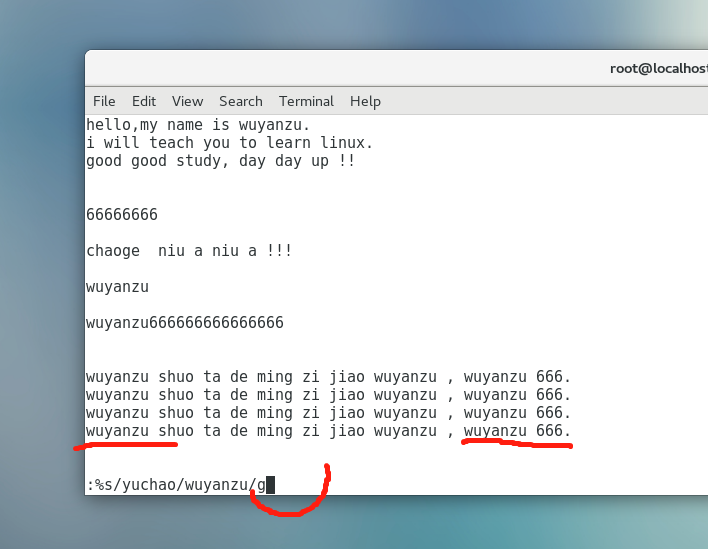
Task: Place cursor on the 'hello,my name is wuyanzu.' line
Action: pyautogui.click(x=198, y=125)
